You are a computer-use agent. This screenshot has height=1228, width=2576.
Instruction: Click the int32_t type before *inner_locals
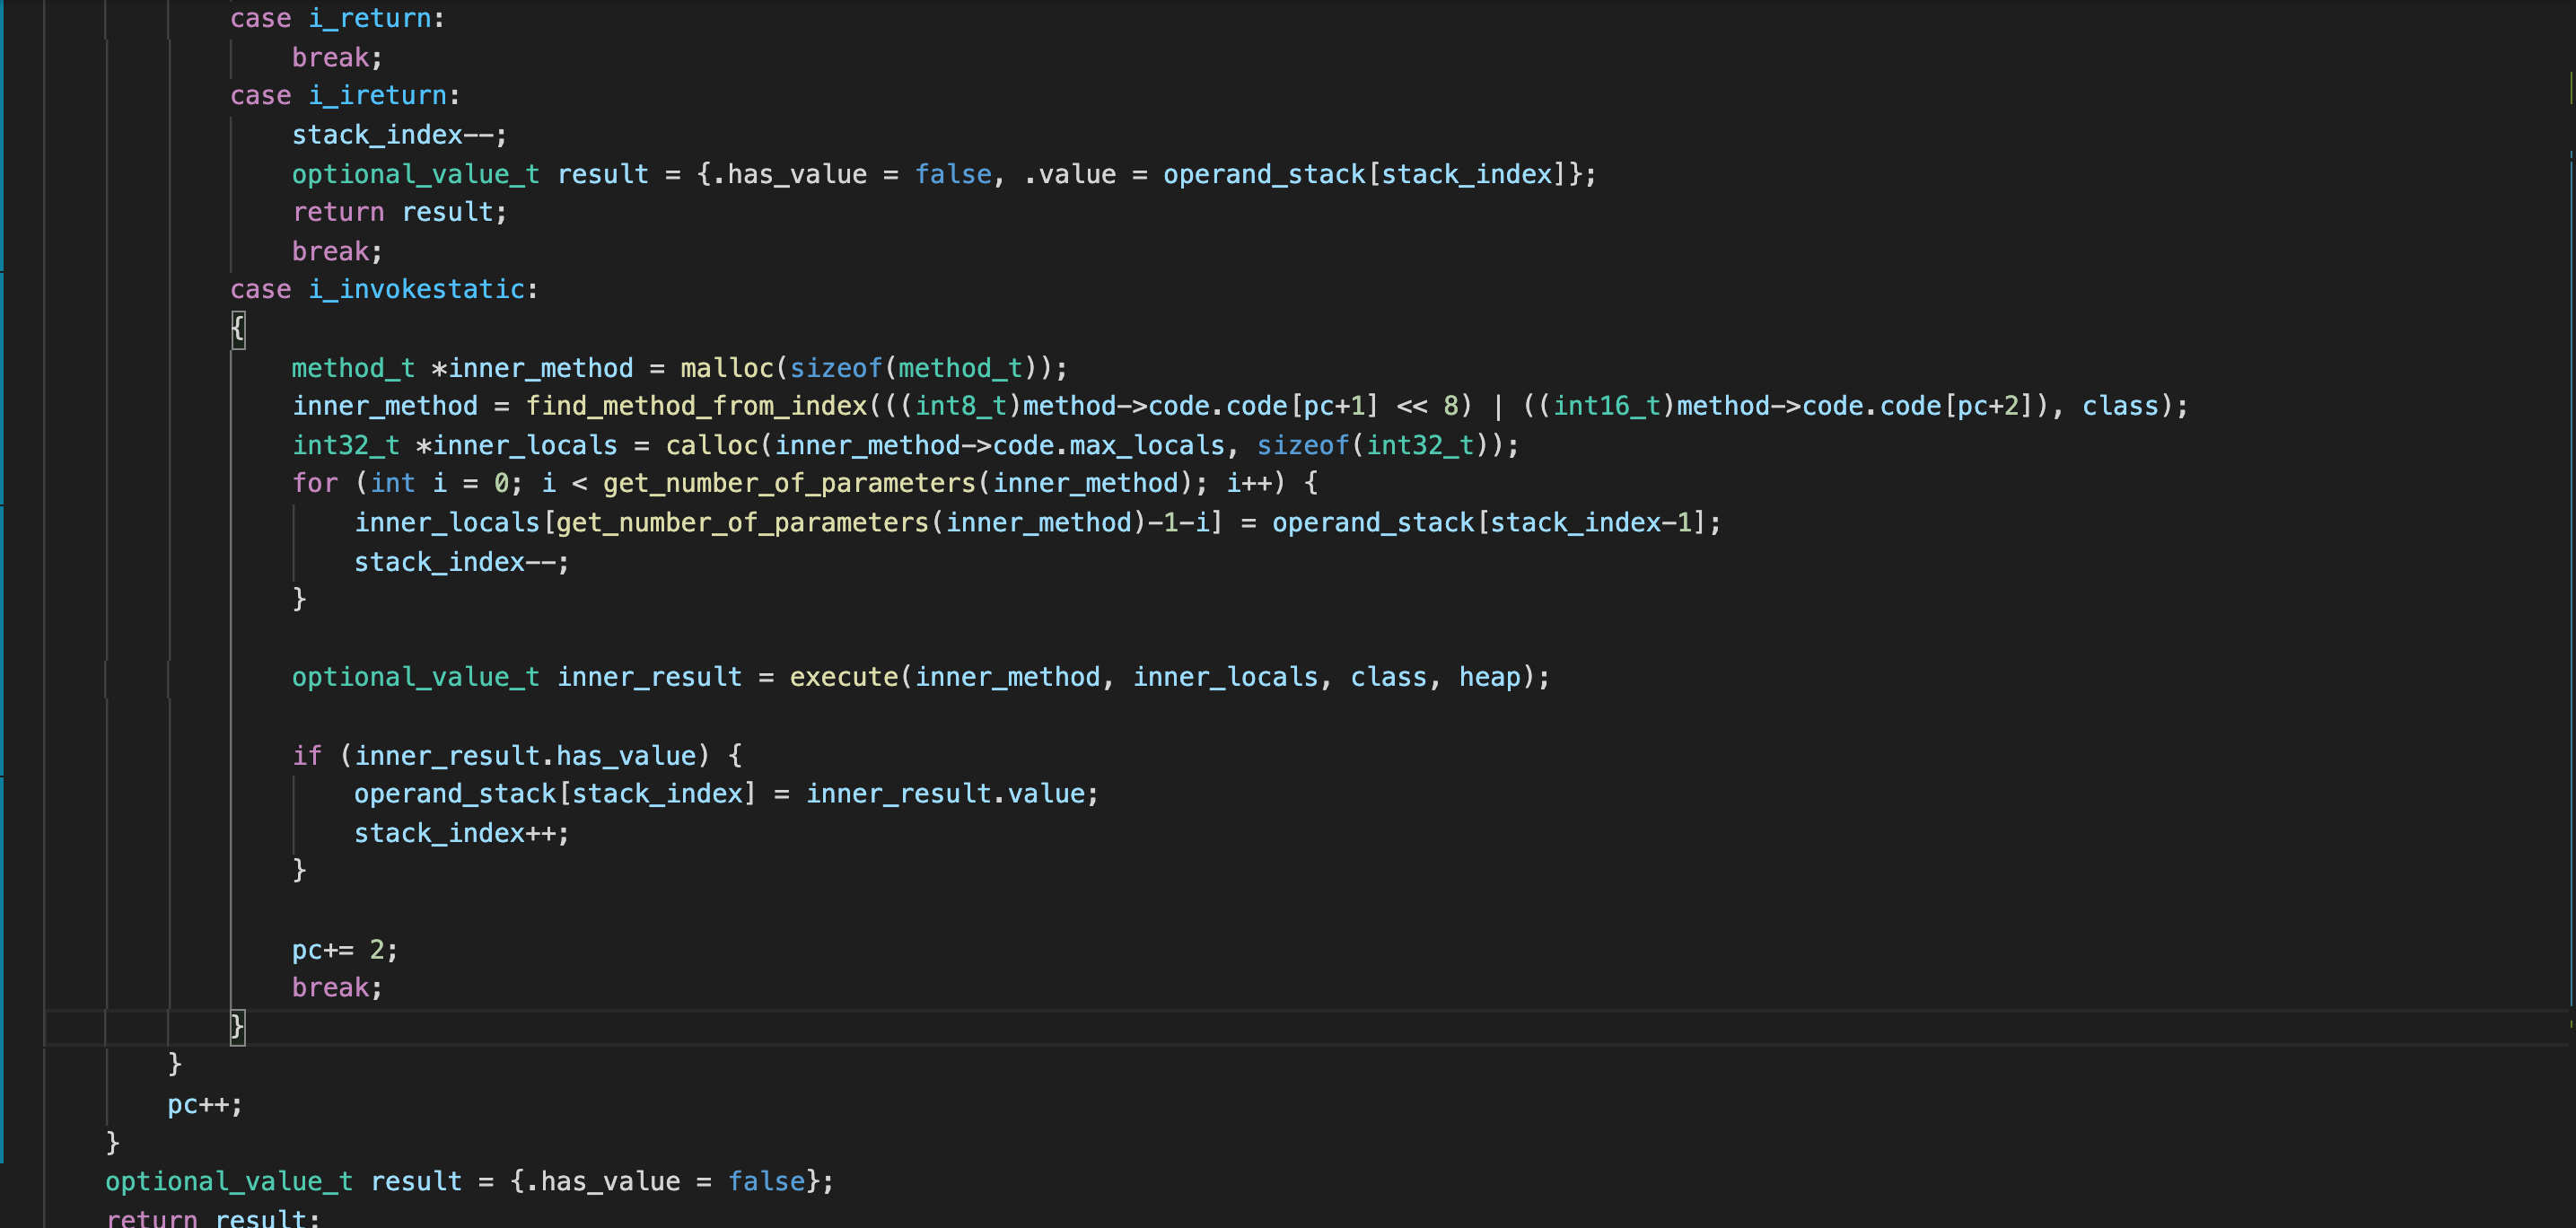point(345,445)
